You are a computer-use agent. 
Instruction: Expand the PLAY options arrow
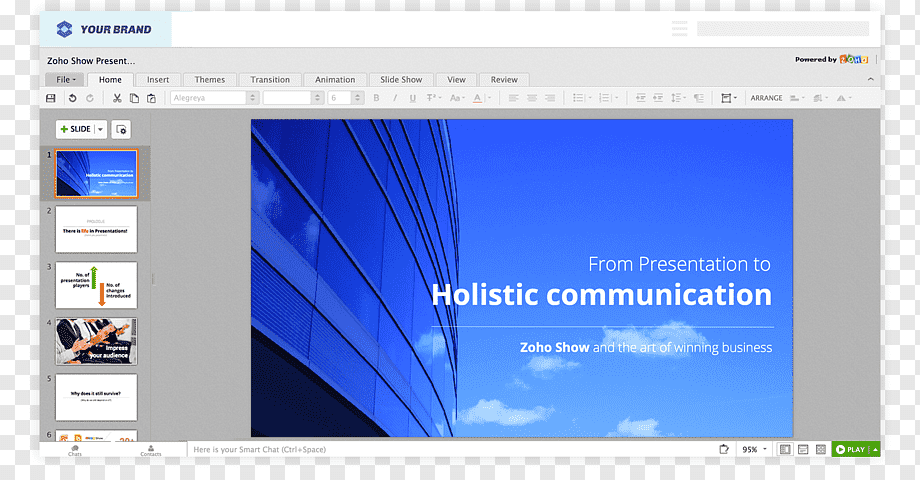[875, 449]
